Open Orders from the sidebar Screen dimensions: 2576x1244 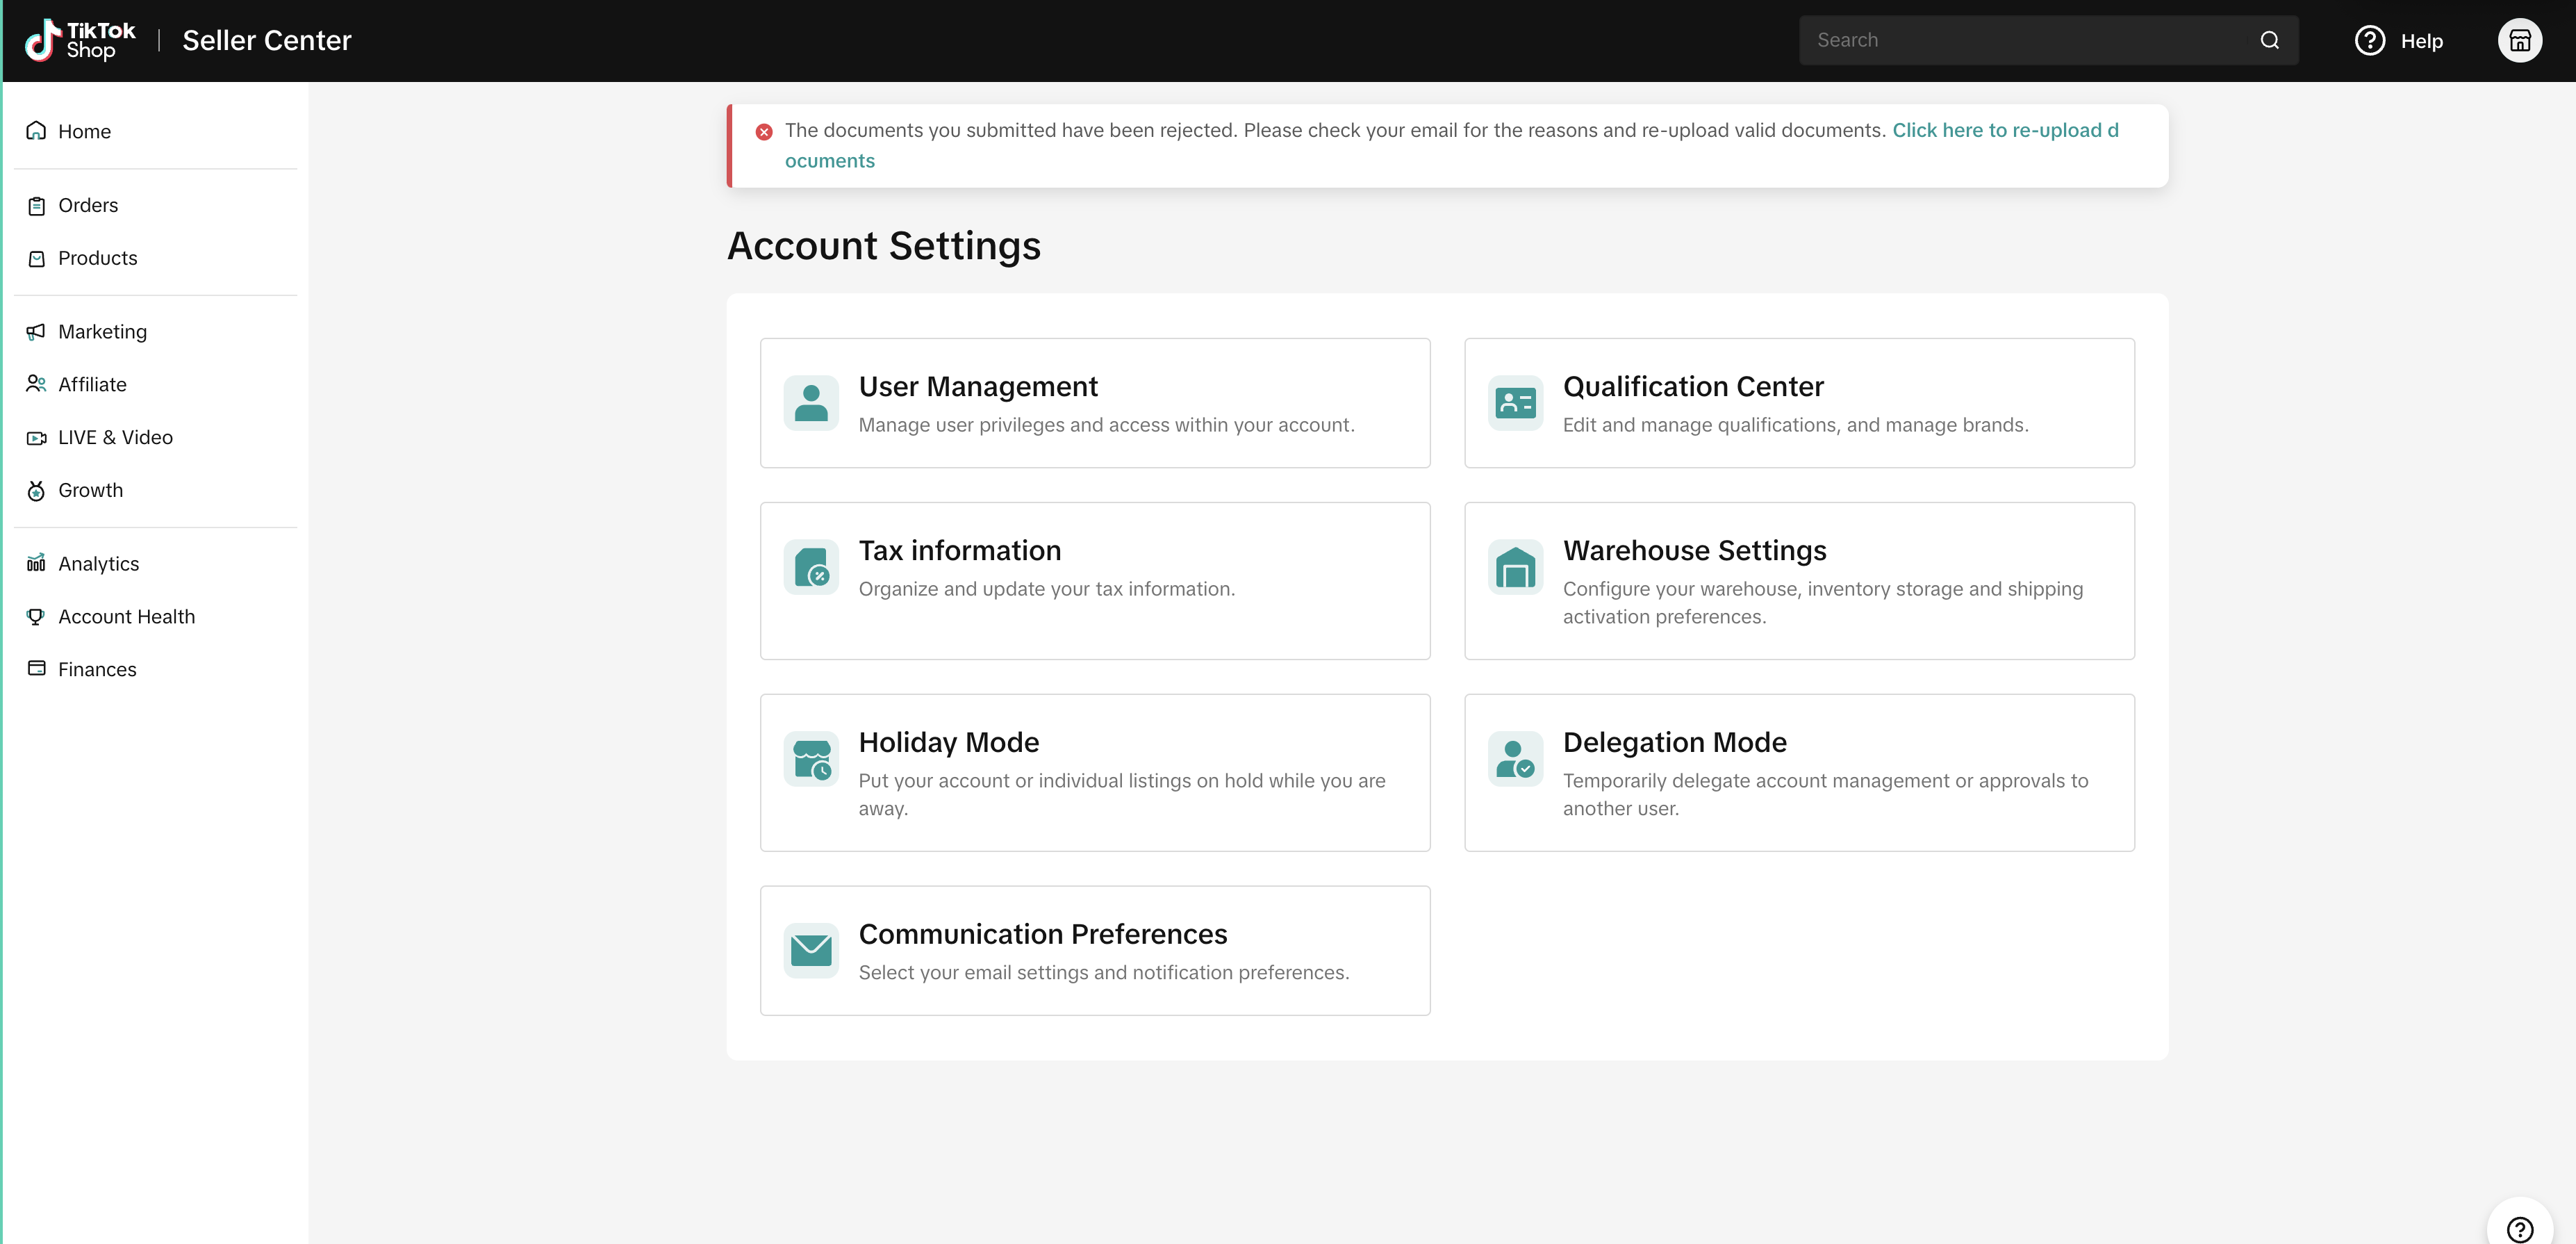click(88, 205)
